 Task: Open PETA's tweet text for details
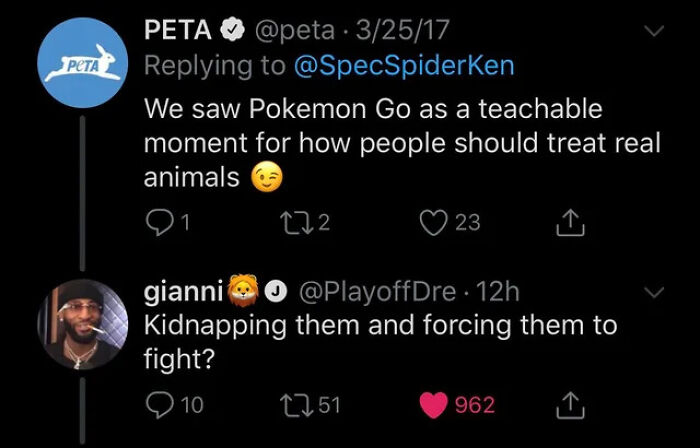[x=400, y=142]
